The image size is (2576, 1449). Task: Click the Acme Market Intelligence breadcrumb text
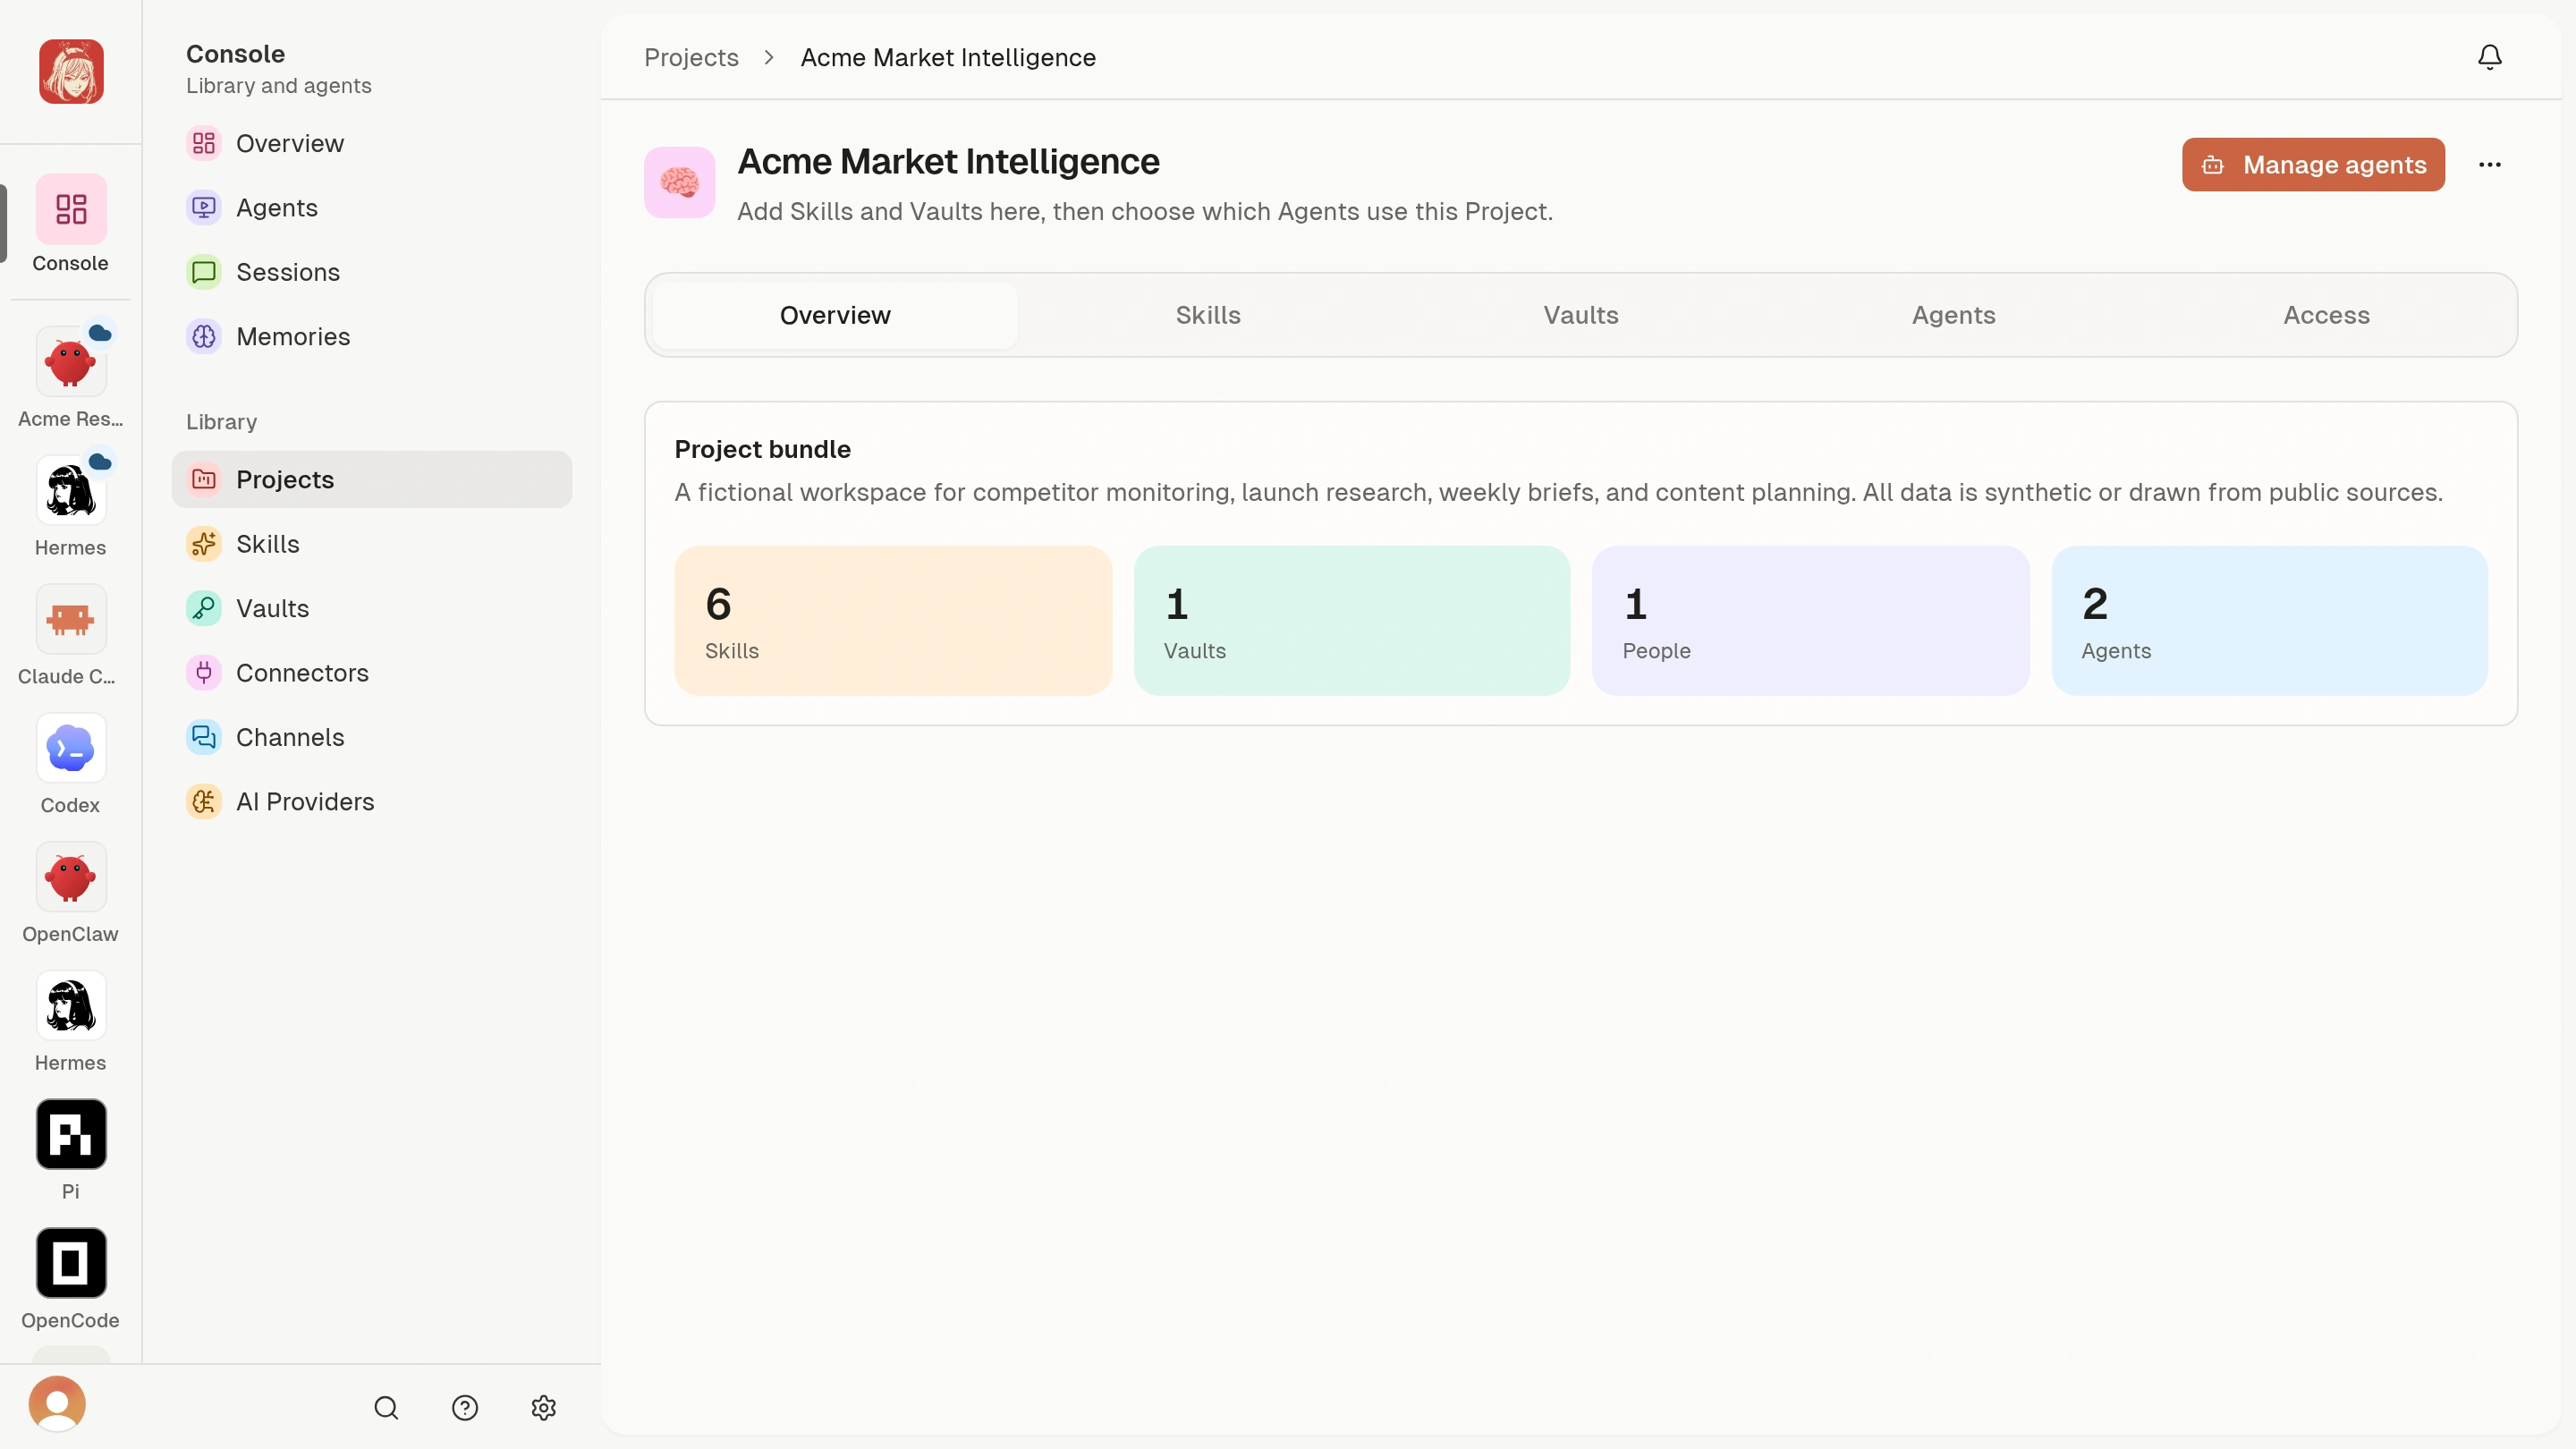948,57
